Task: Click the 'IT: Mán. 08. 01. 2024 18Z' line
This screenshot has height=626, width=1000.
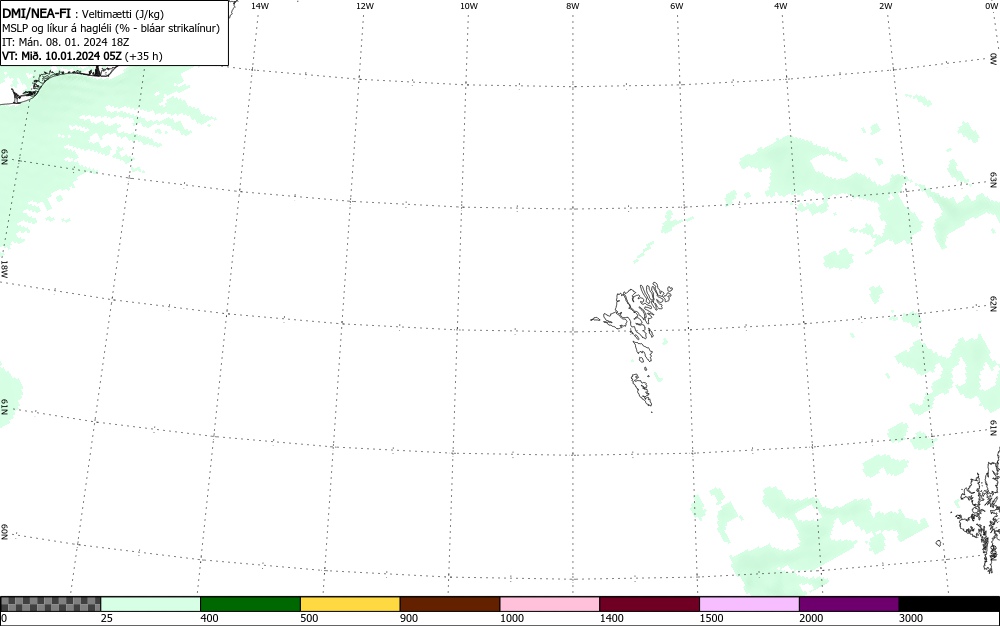Action: (66, 42)
